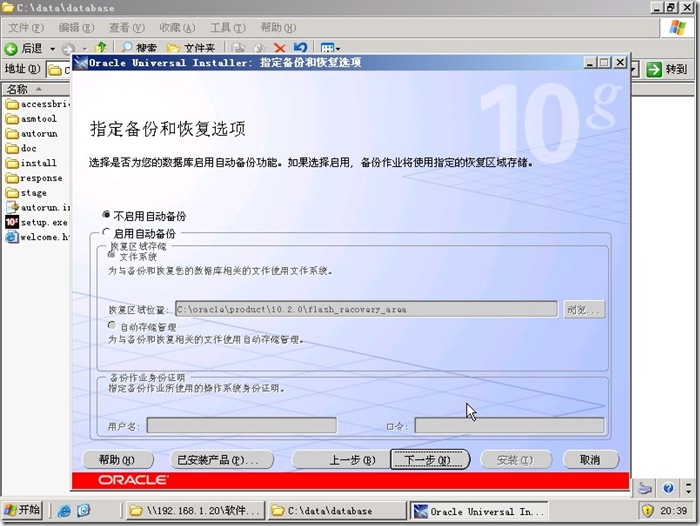700x526 pixels.
Task: Click the 上一步(B) back button
Action: [340, 460]
